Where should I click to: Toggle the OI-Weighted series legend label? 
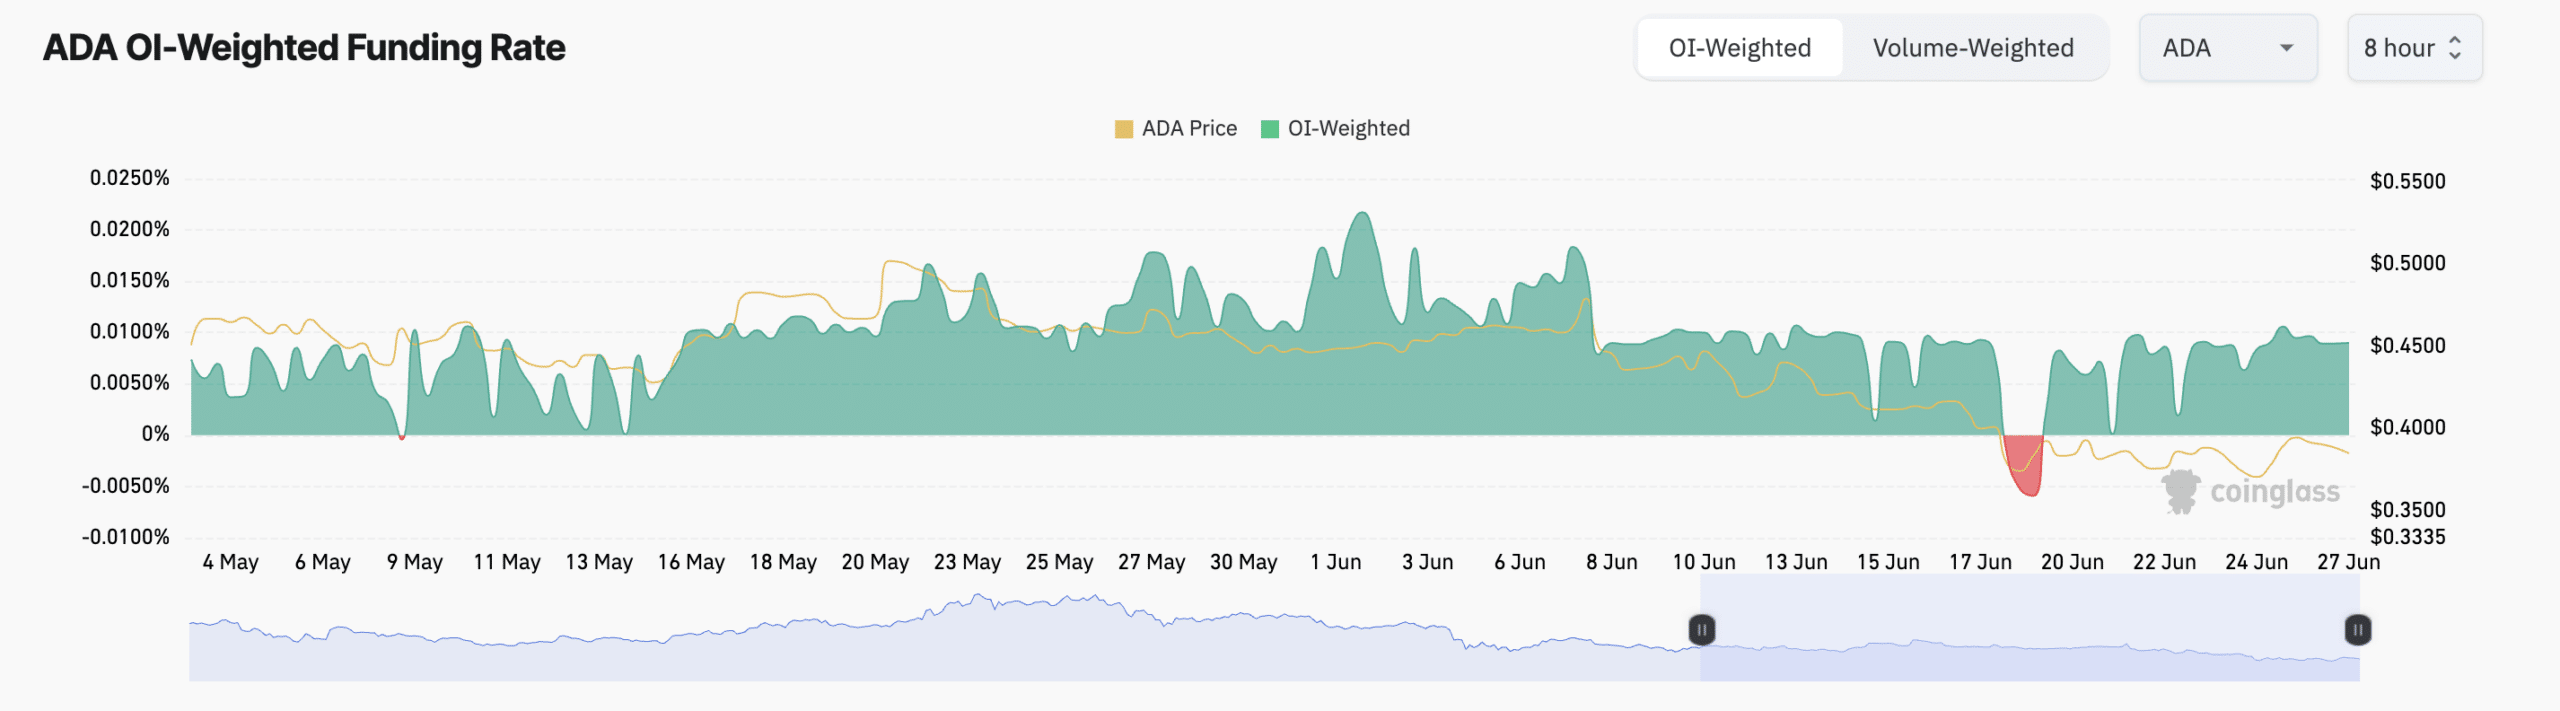1348,129
